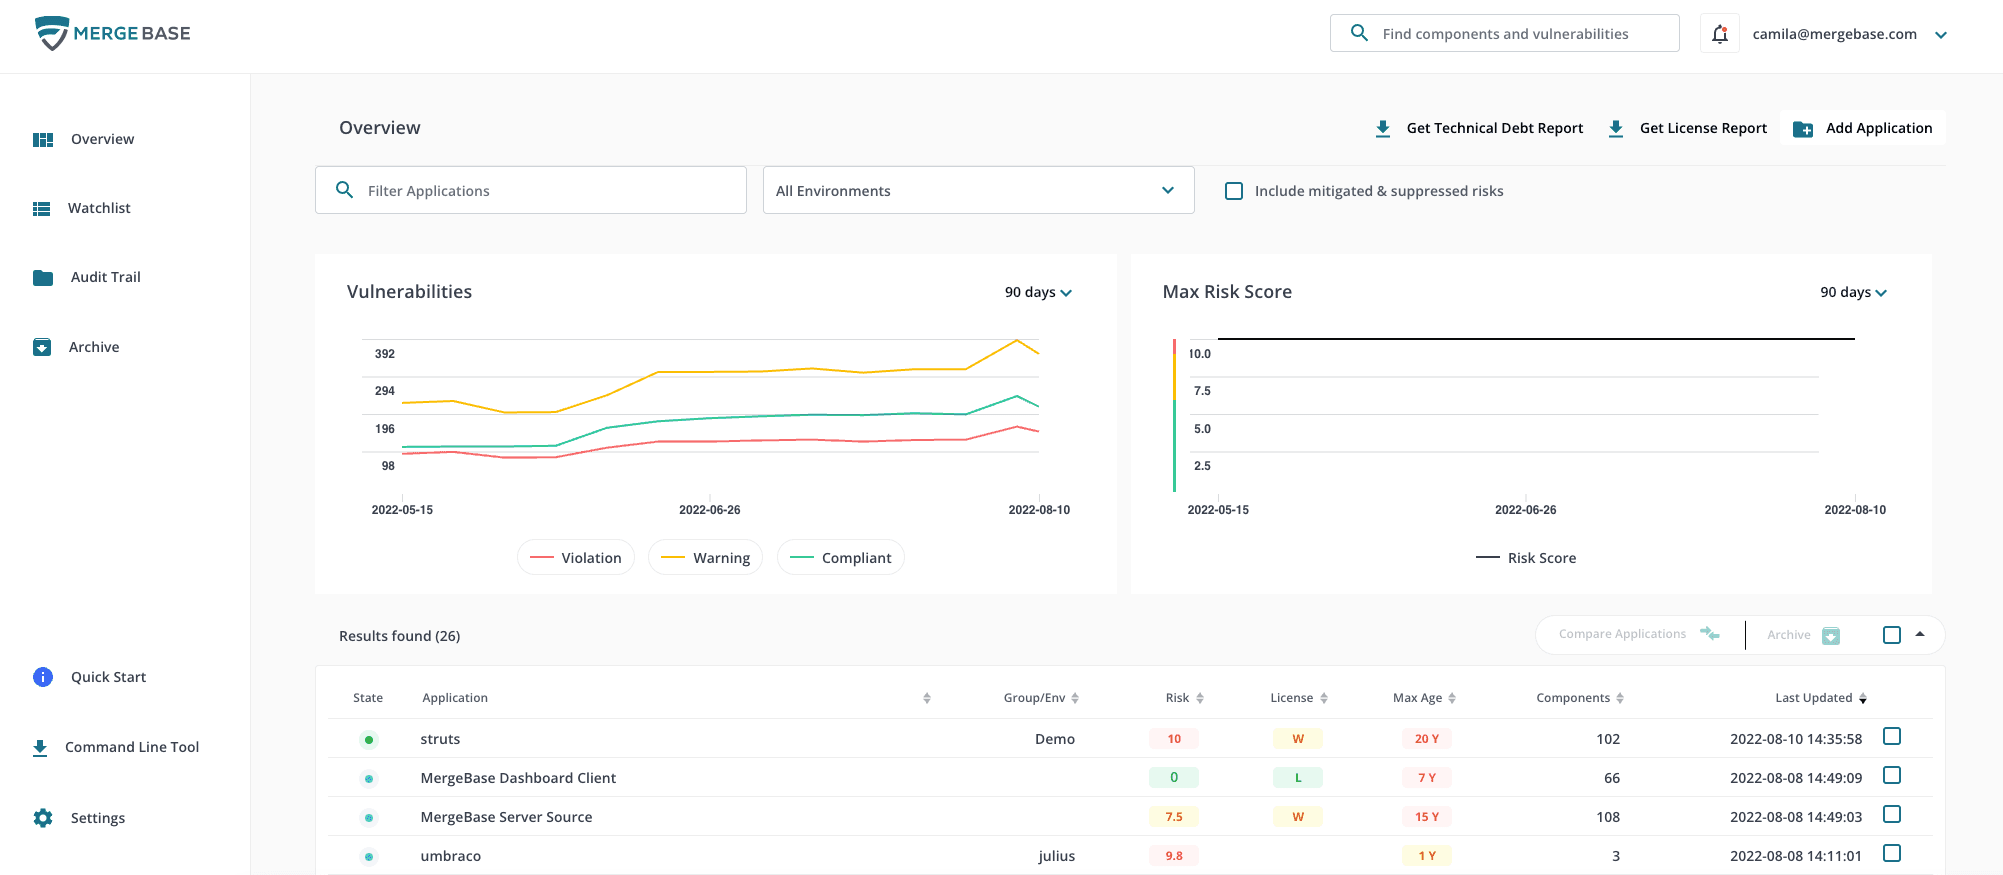Collapse the results toolbar caret
2003x875 pixels.
coord(1920,634)
